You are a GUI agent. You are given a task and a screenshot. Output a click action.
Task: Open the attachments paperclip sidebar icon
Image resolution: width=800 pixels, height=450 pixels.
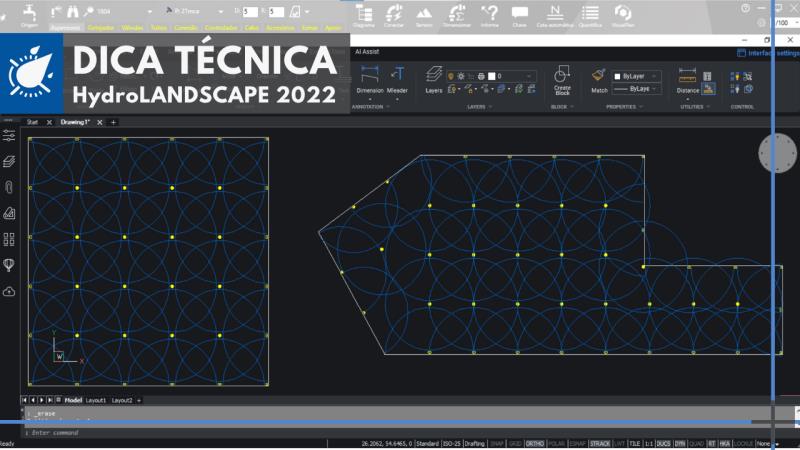(9, 187)
